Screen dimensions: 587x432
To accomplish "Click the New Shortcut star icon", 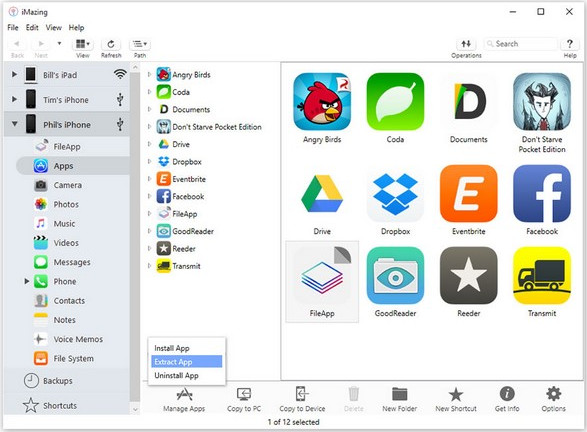I will click(x=456, y=394).
